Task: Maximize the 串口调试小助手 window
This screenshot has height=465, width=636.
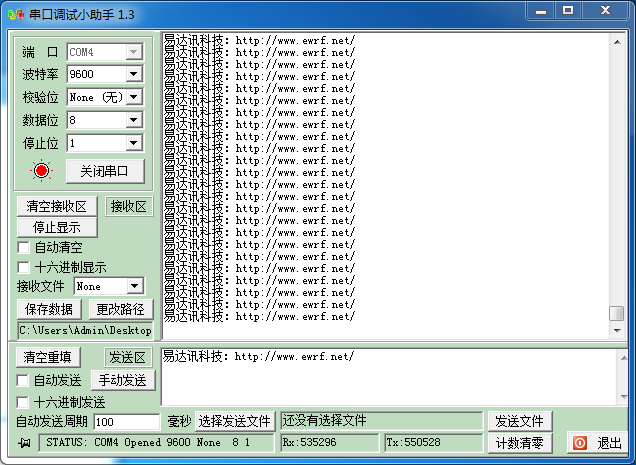Action: point(568,11)
